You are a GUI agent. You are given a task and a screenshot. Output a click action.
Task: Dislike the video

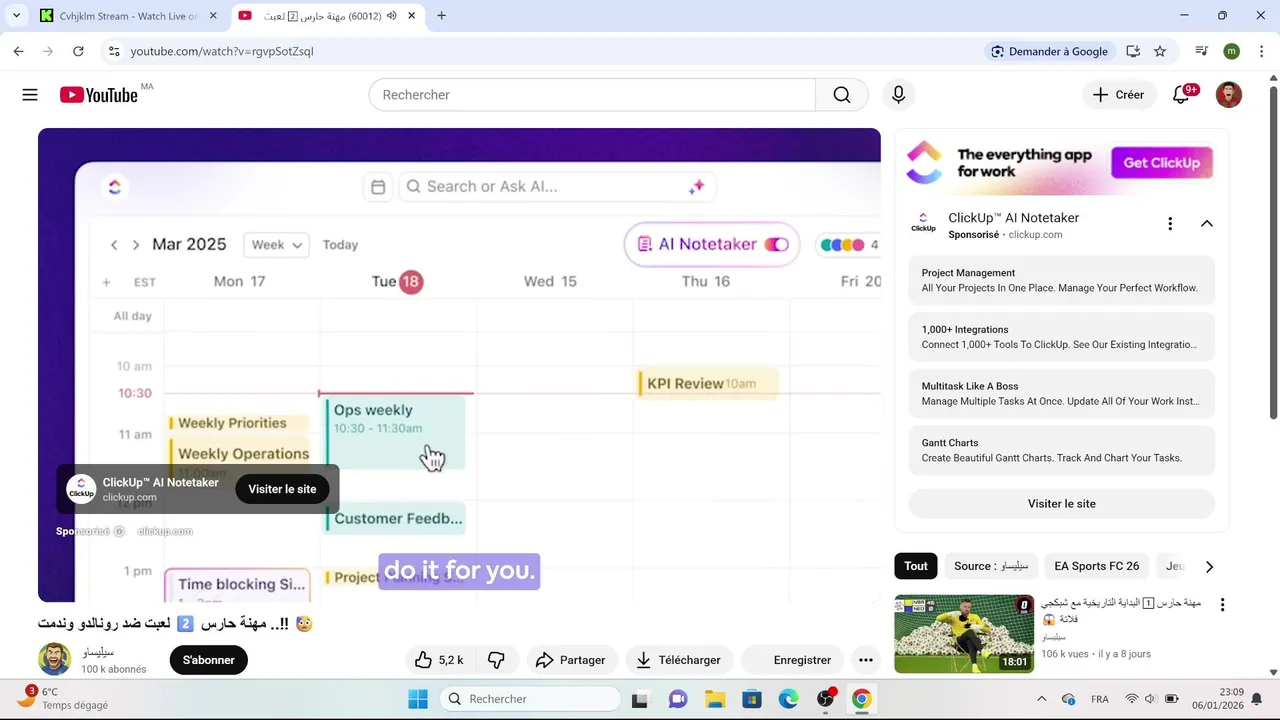[x=496, y=660]
